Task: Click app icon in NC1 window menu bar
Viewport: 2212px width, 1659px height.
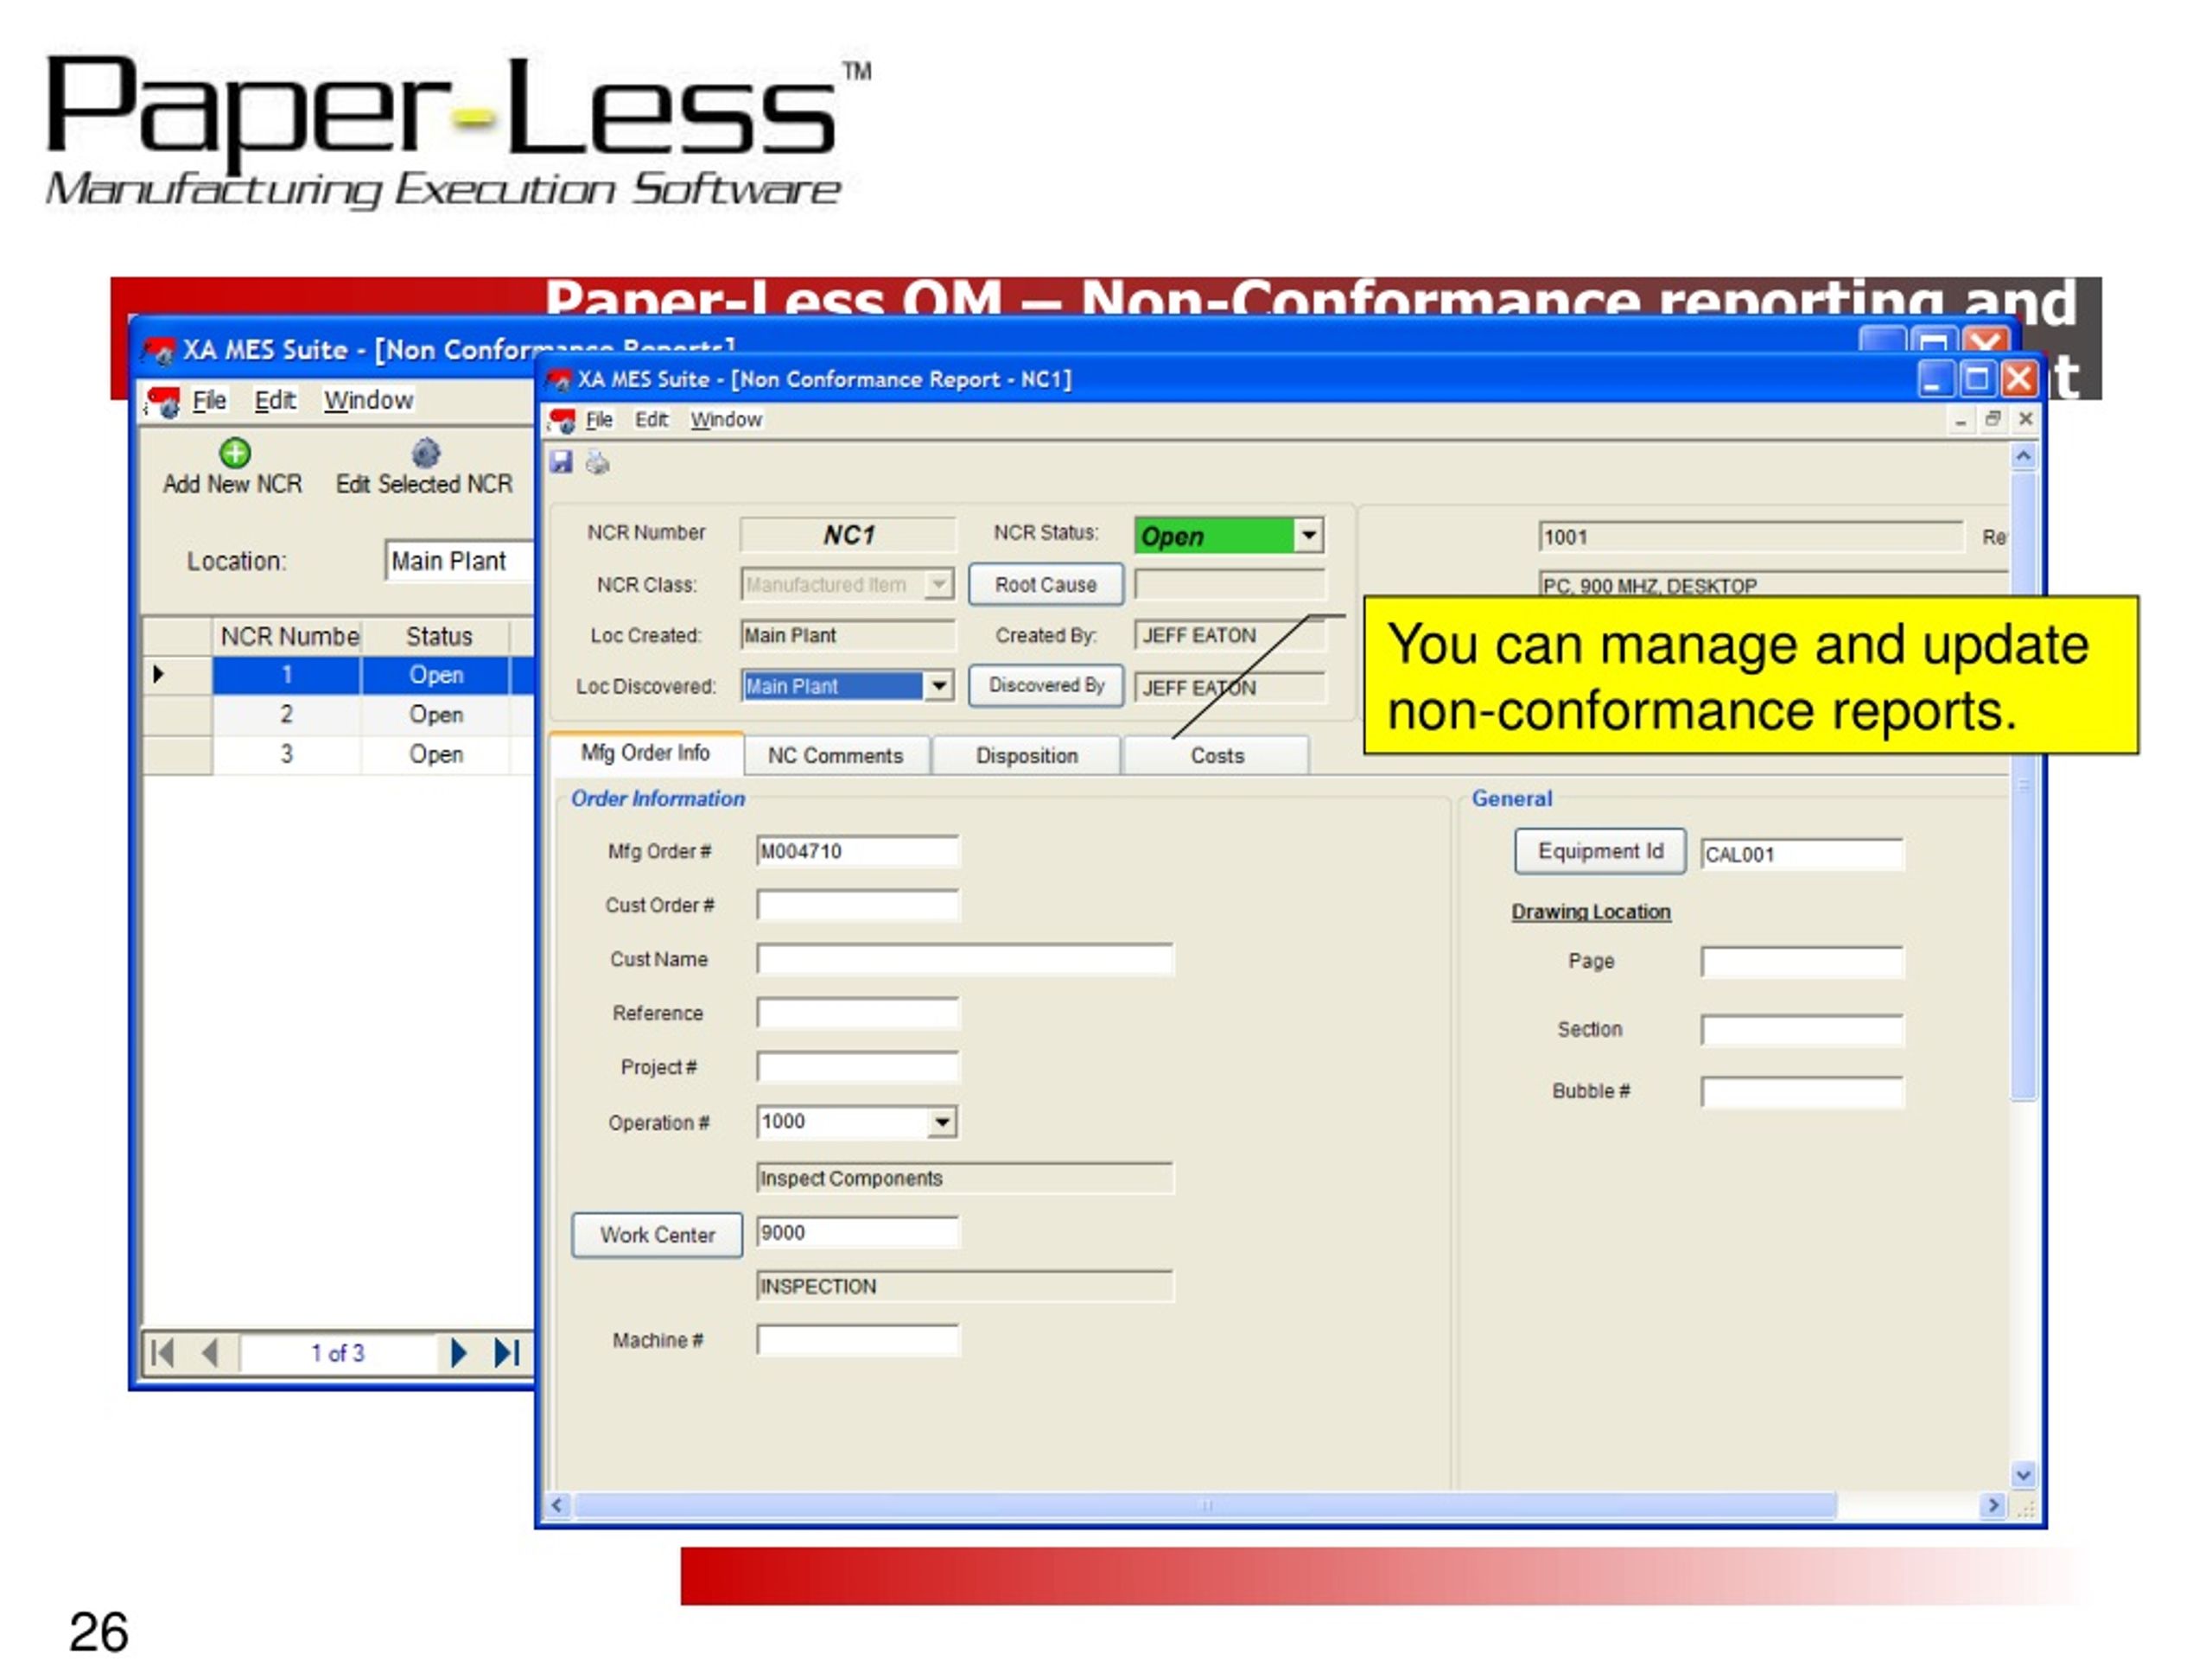Action: pyautogui.click(x=562, y=420)
